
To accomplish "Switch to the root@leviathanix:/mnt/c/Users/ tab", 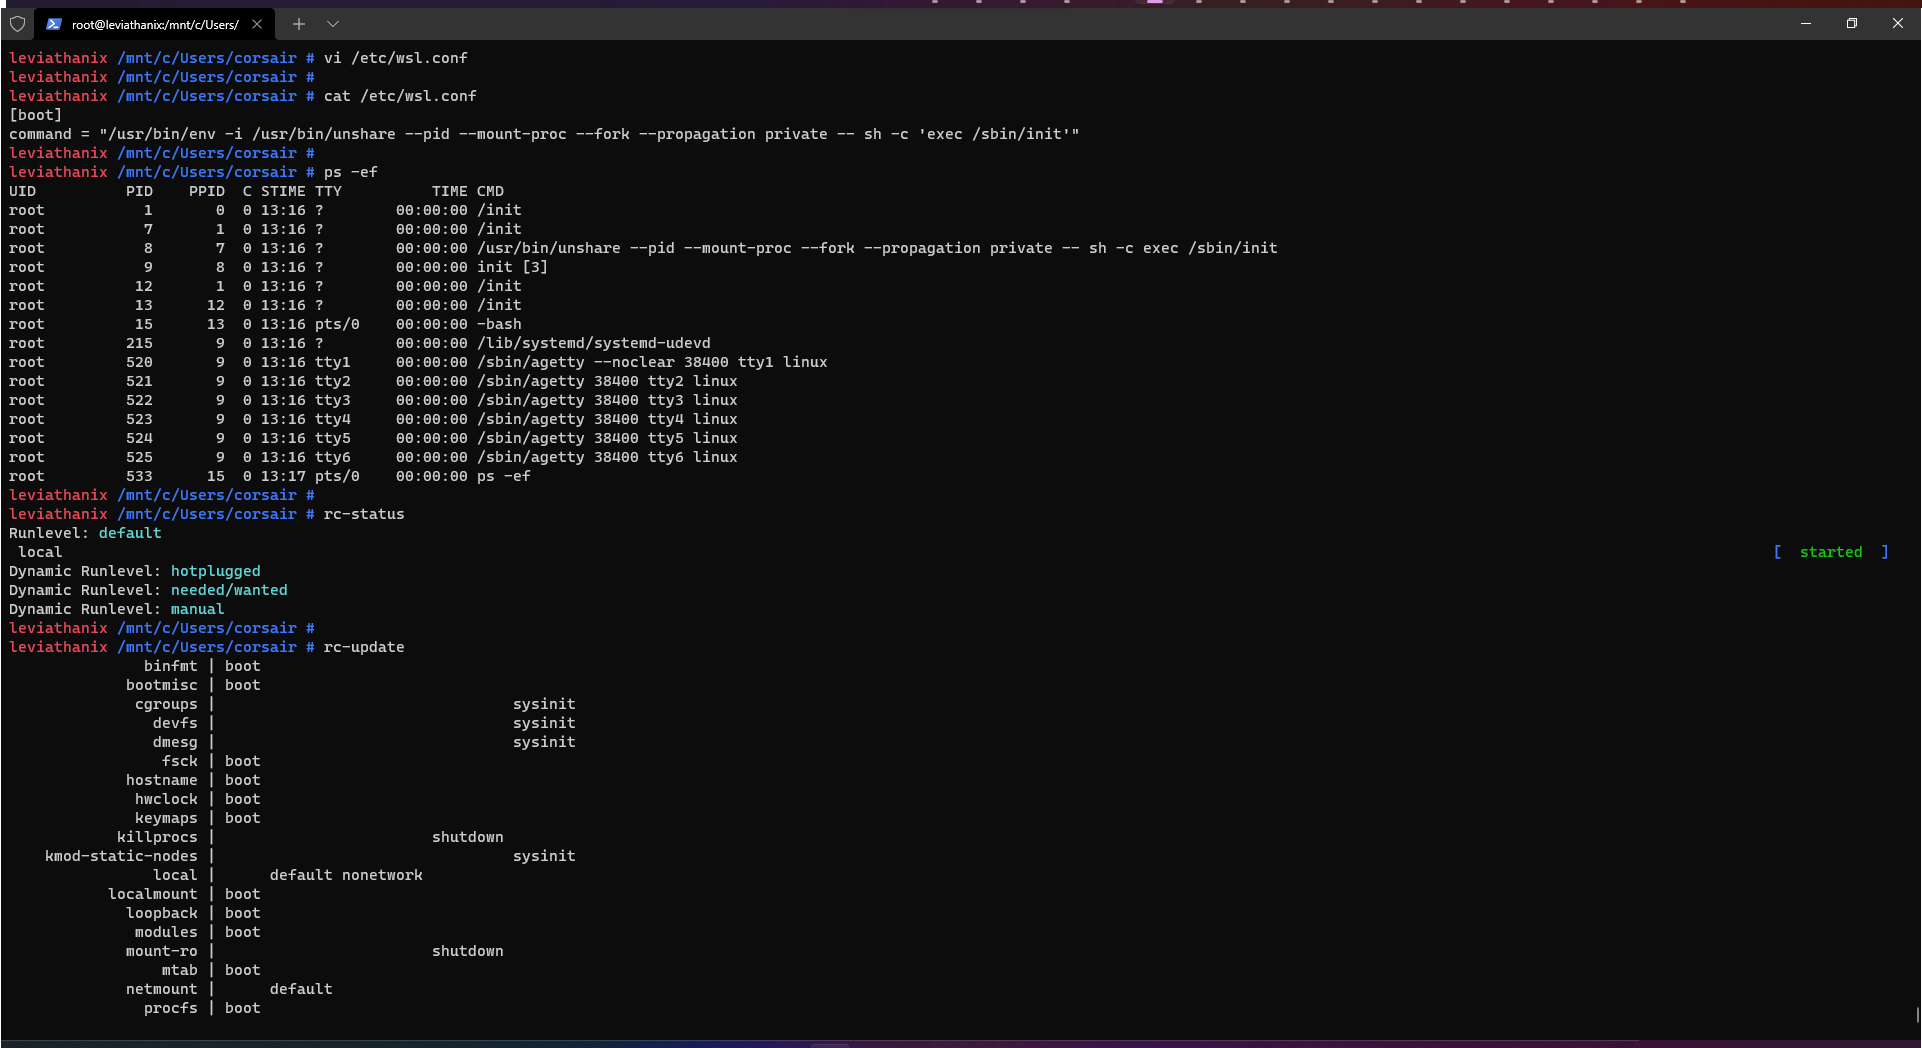I will (x=150, y=23).
